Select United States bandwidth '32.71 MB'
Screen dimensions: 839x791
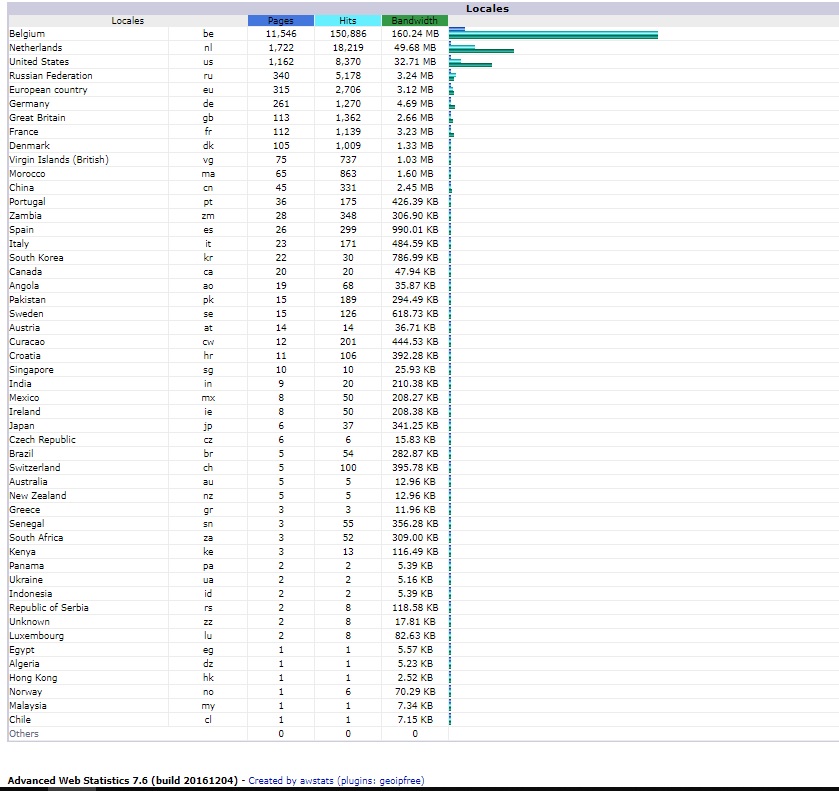[x=415, y=62]
